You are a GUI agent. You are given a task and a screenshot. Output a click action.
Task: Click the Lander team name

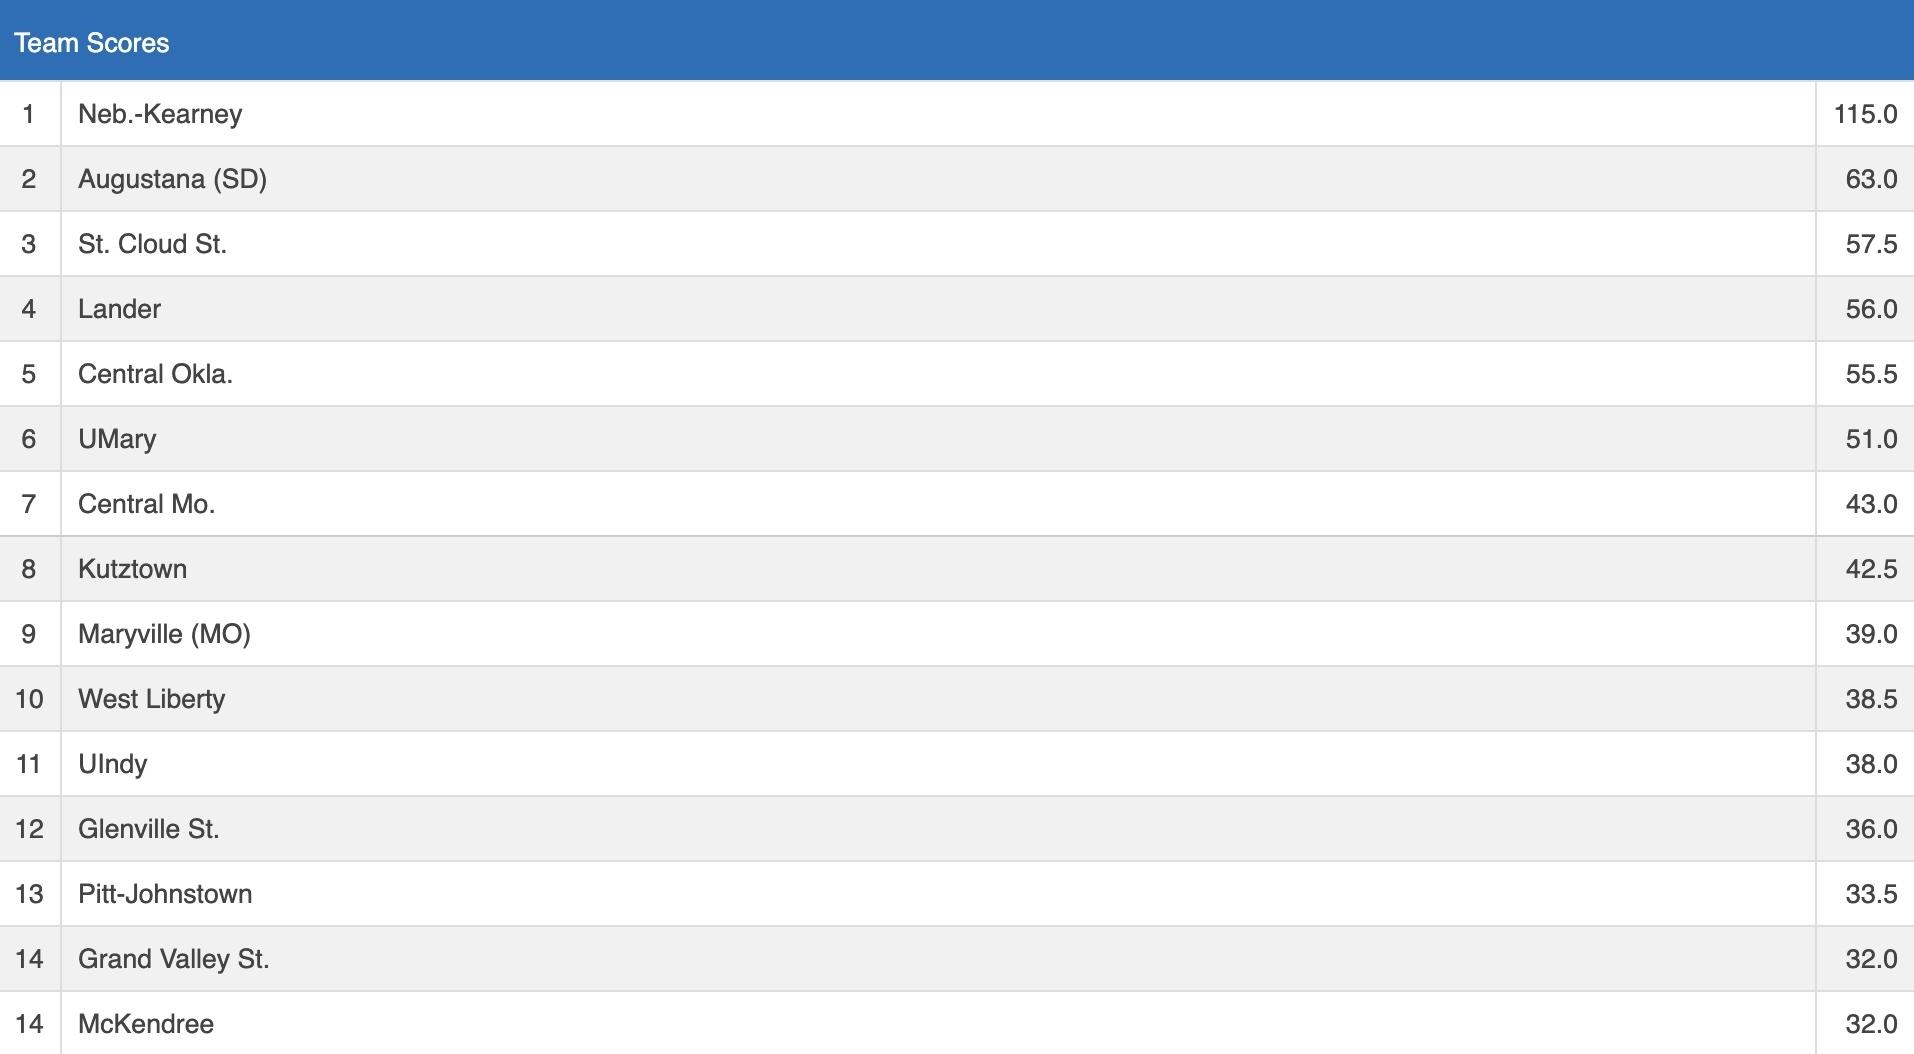(x=119, y=309)
